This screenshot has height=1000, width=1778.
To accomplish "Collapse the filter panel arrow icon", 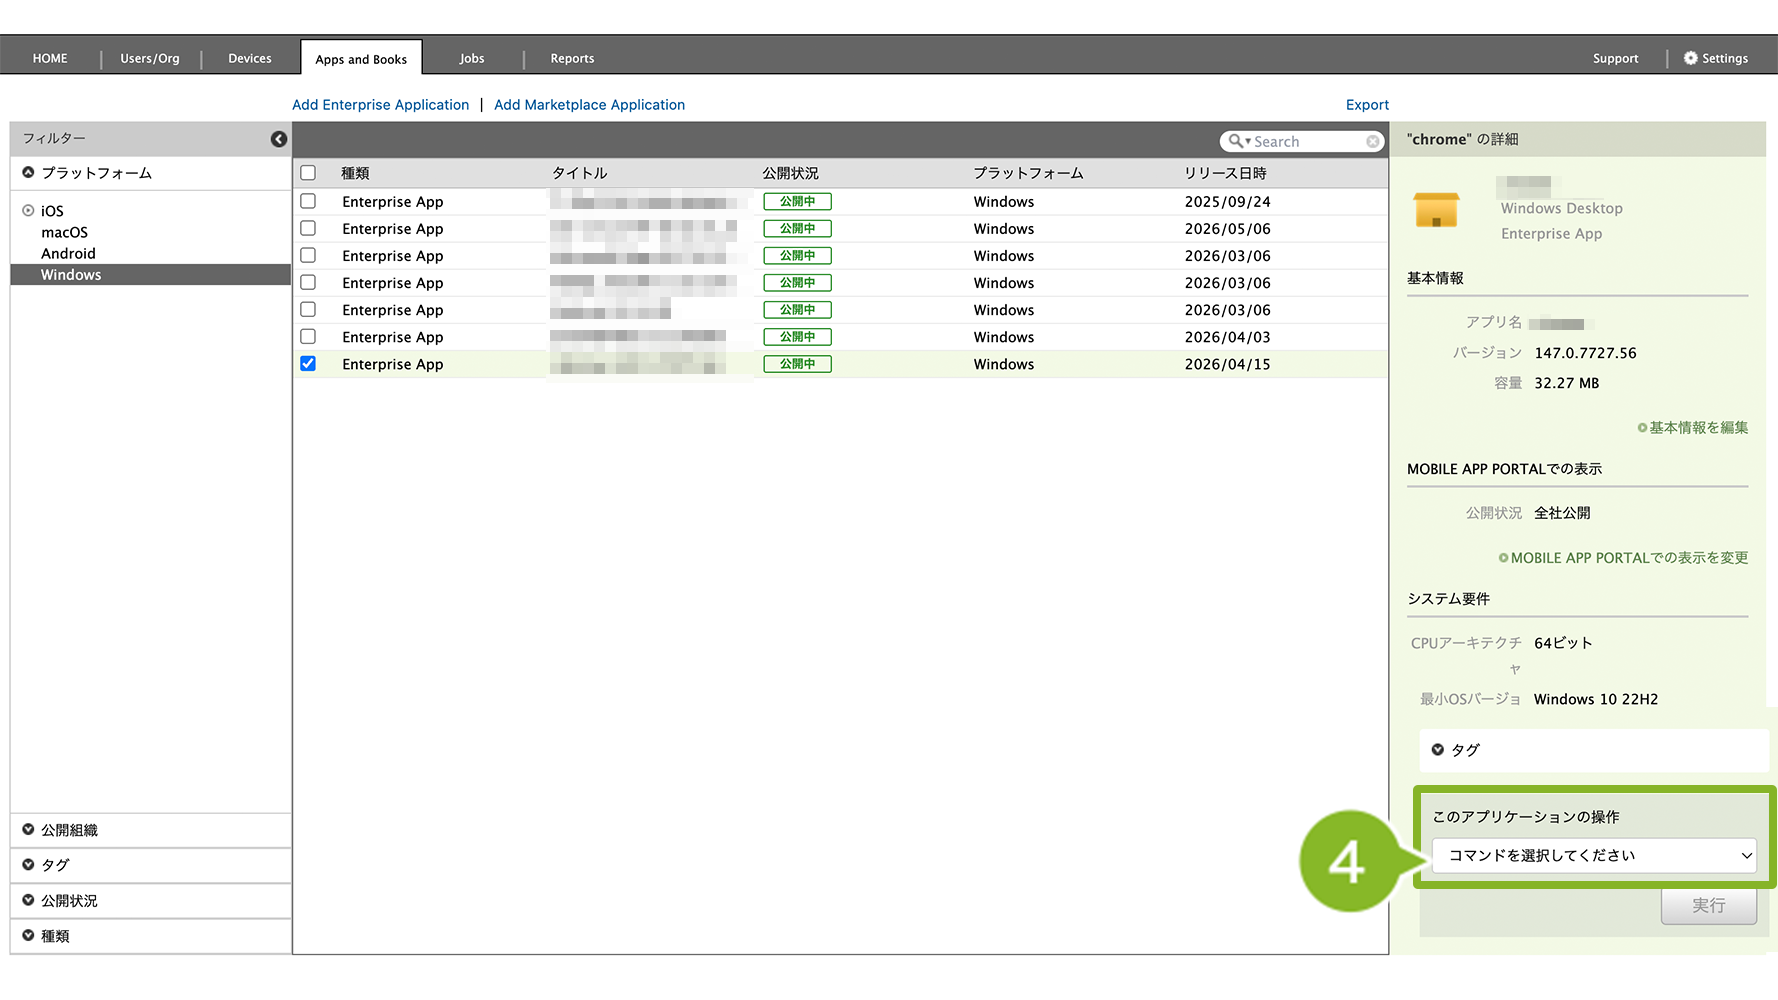I will pos(279,139).
